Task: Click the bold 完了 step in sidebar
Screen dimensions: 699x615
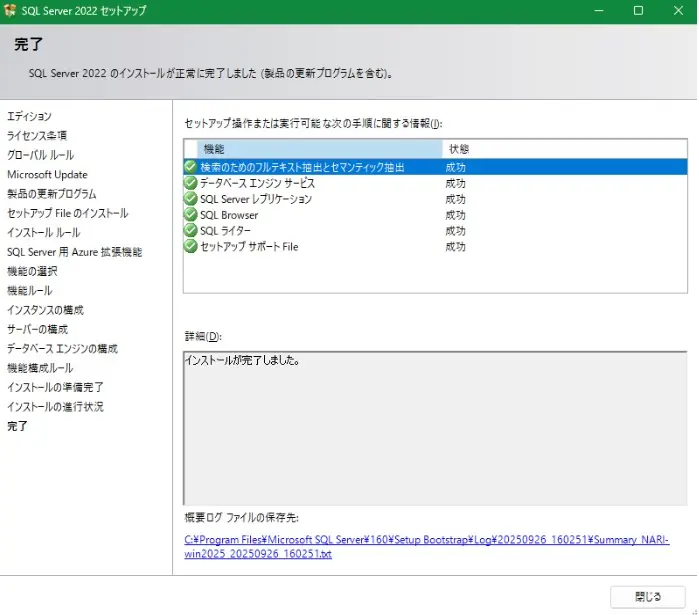Action: (x=17, y=426)
